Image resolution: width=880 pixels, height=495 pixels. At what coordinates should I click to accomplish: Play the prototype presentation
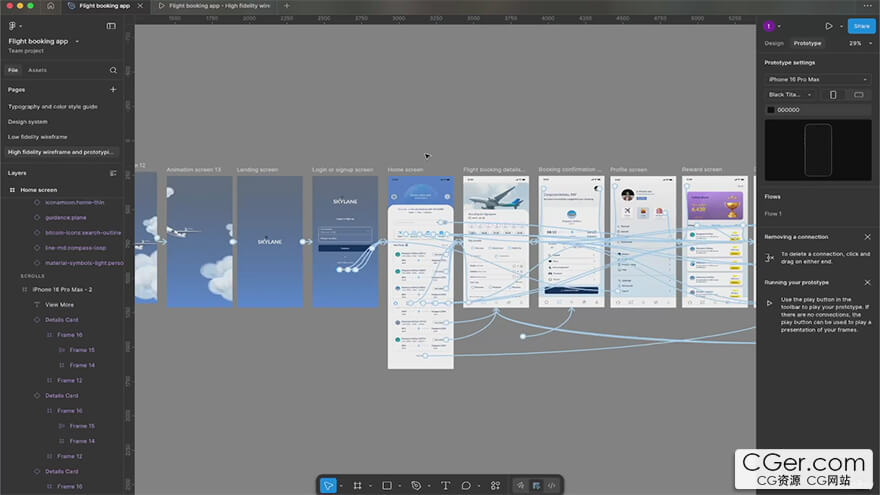[x=828, y=26]
